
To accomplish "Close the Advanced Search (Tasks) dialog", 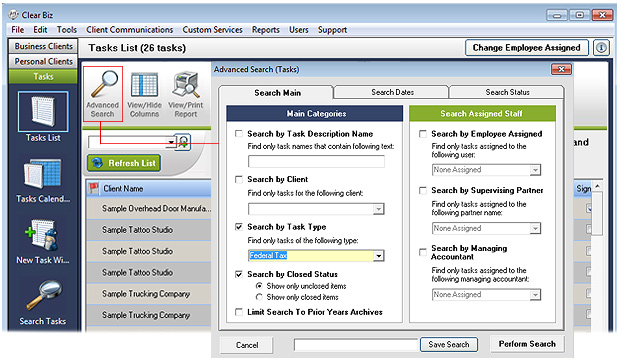I will click(561, 69).
